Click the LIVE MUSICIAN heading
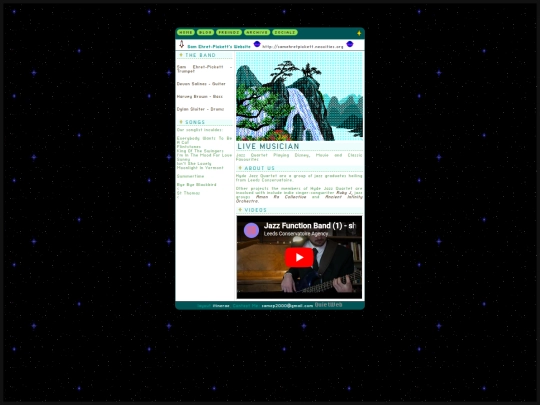This screenshot has width=540, height=405. (268, 146)
